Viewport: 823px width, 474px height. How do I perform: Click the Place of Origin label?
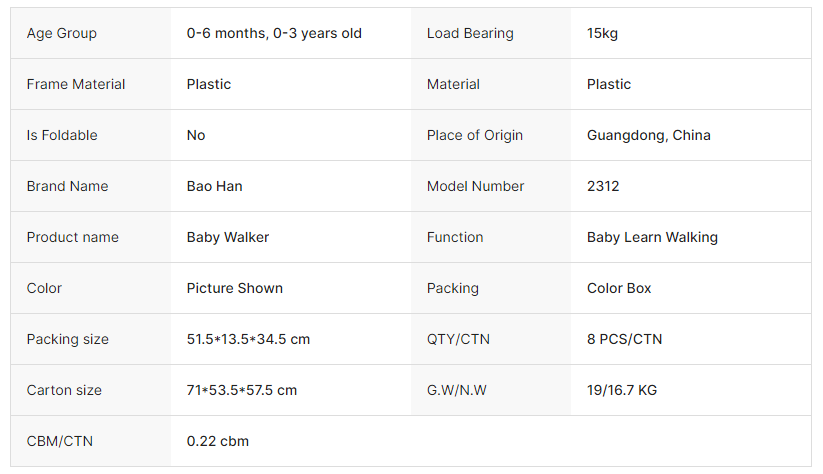tap(475, 135)
